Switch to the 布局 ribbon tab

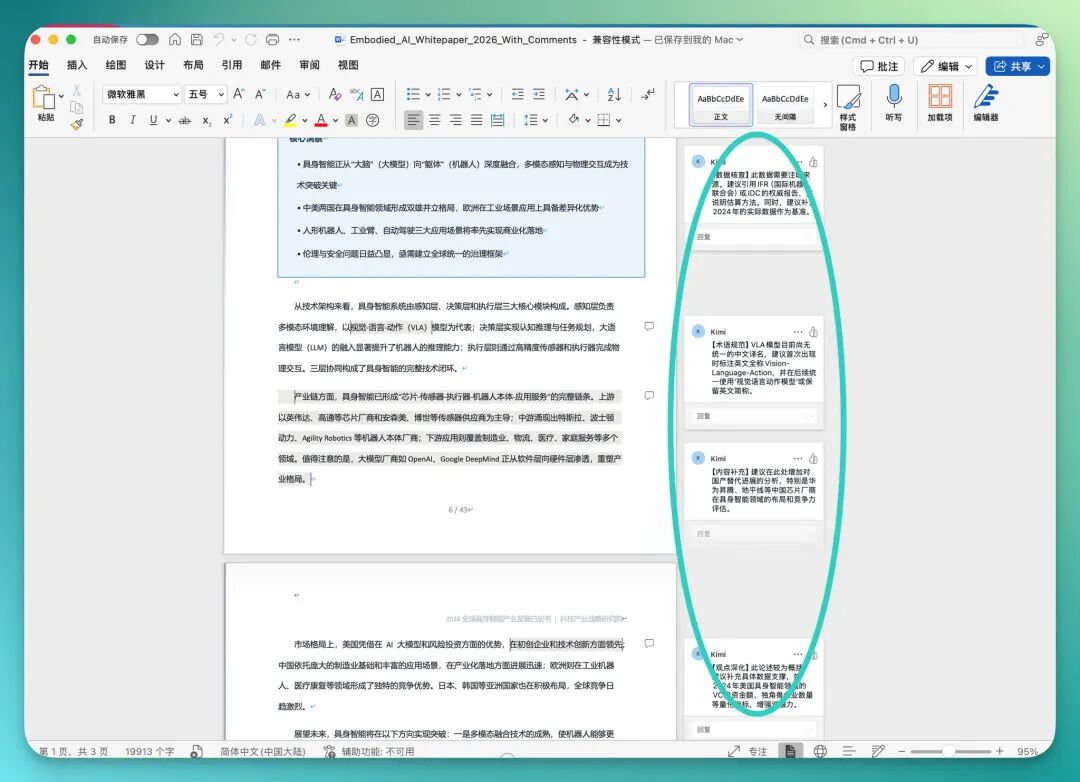coord(193,65)
